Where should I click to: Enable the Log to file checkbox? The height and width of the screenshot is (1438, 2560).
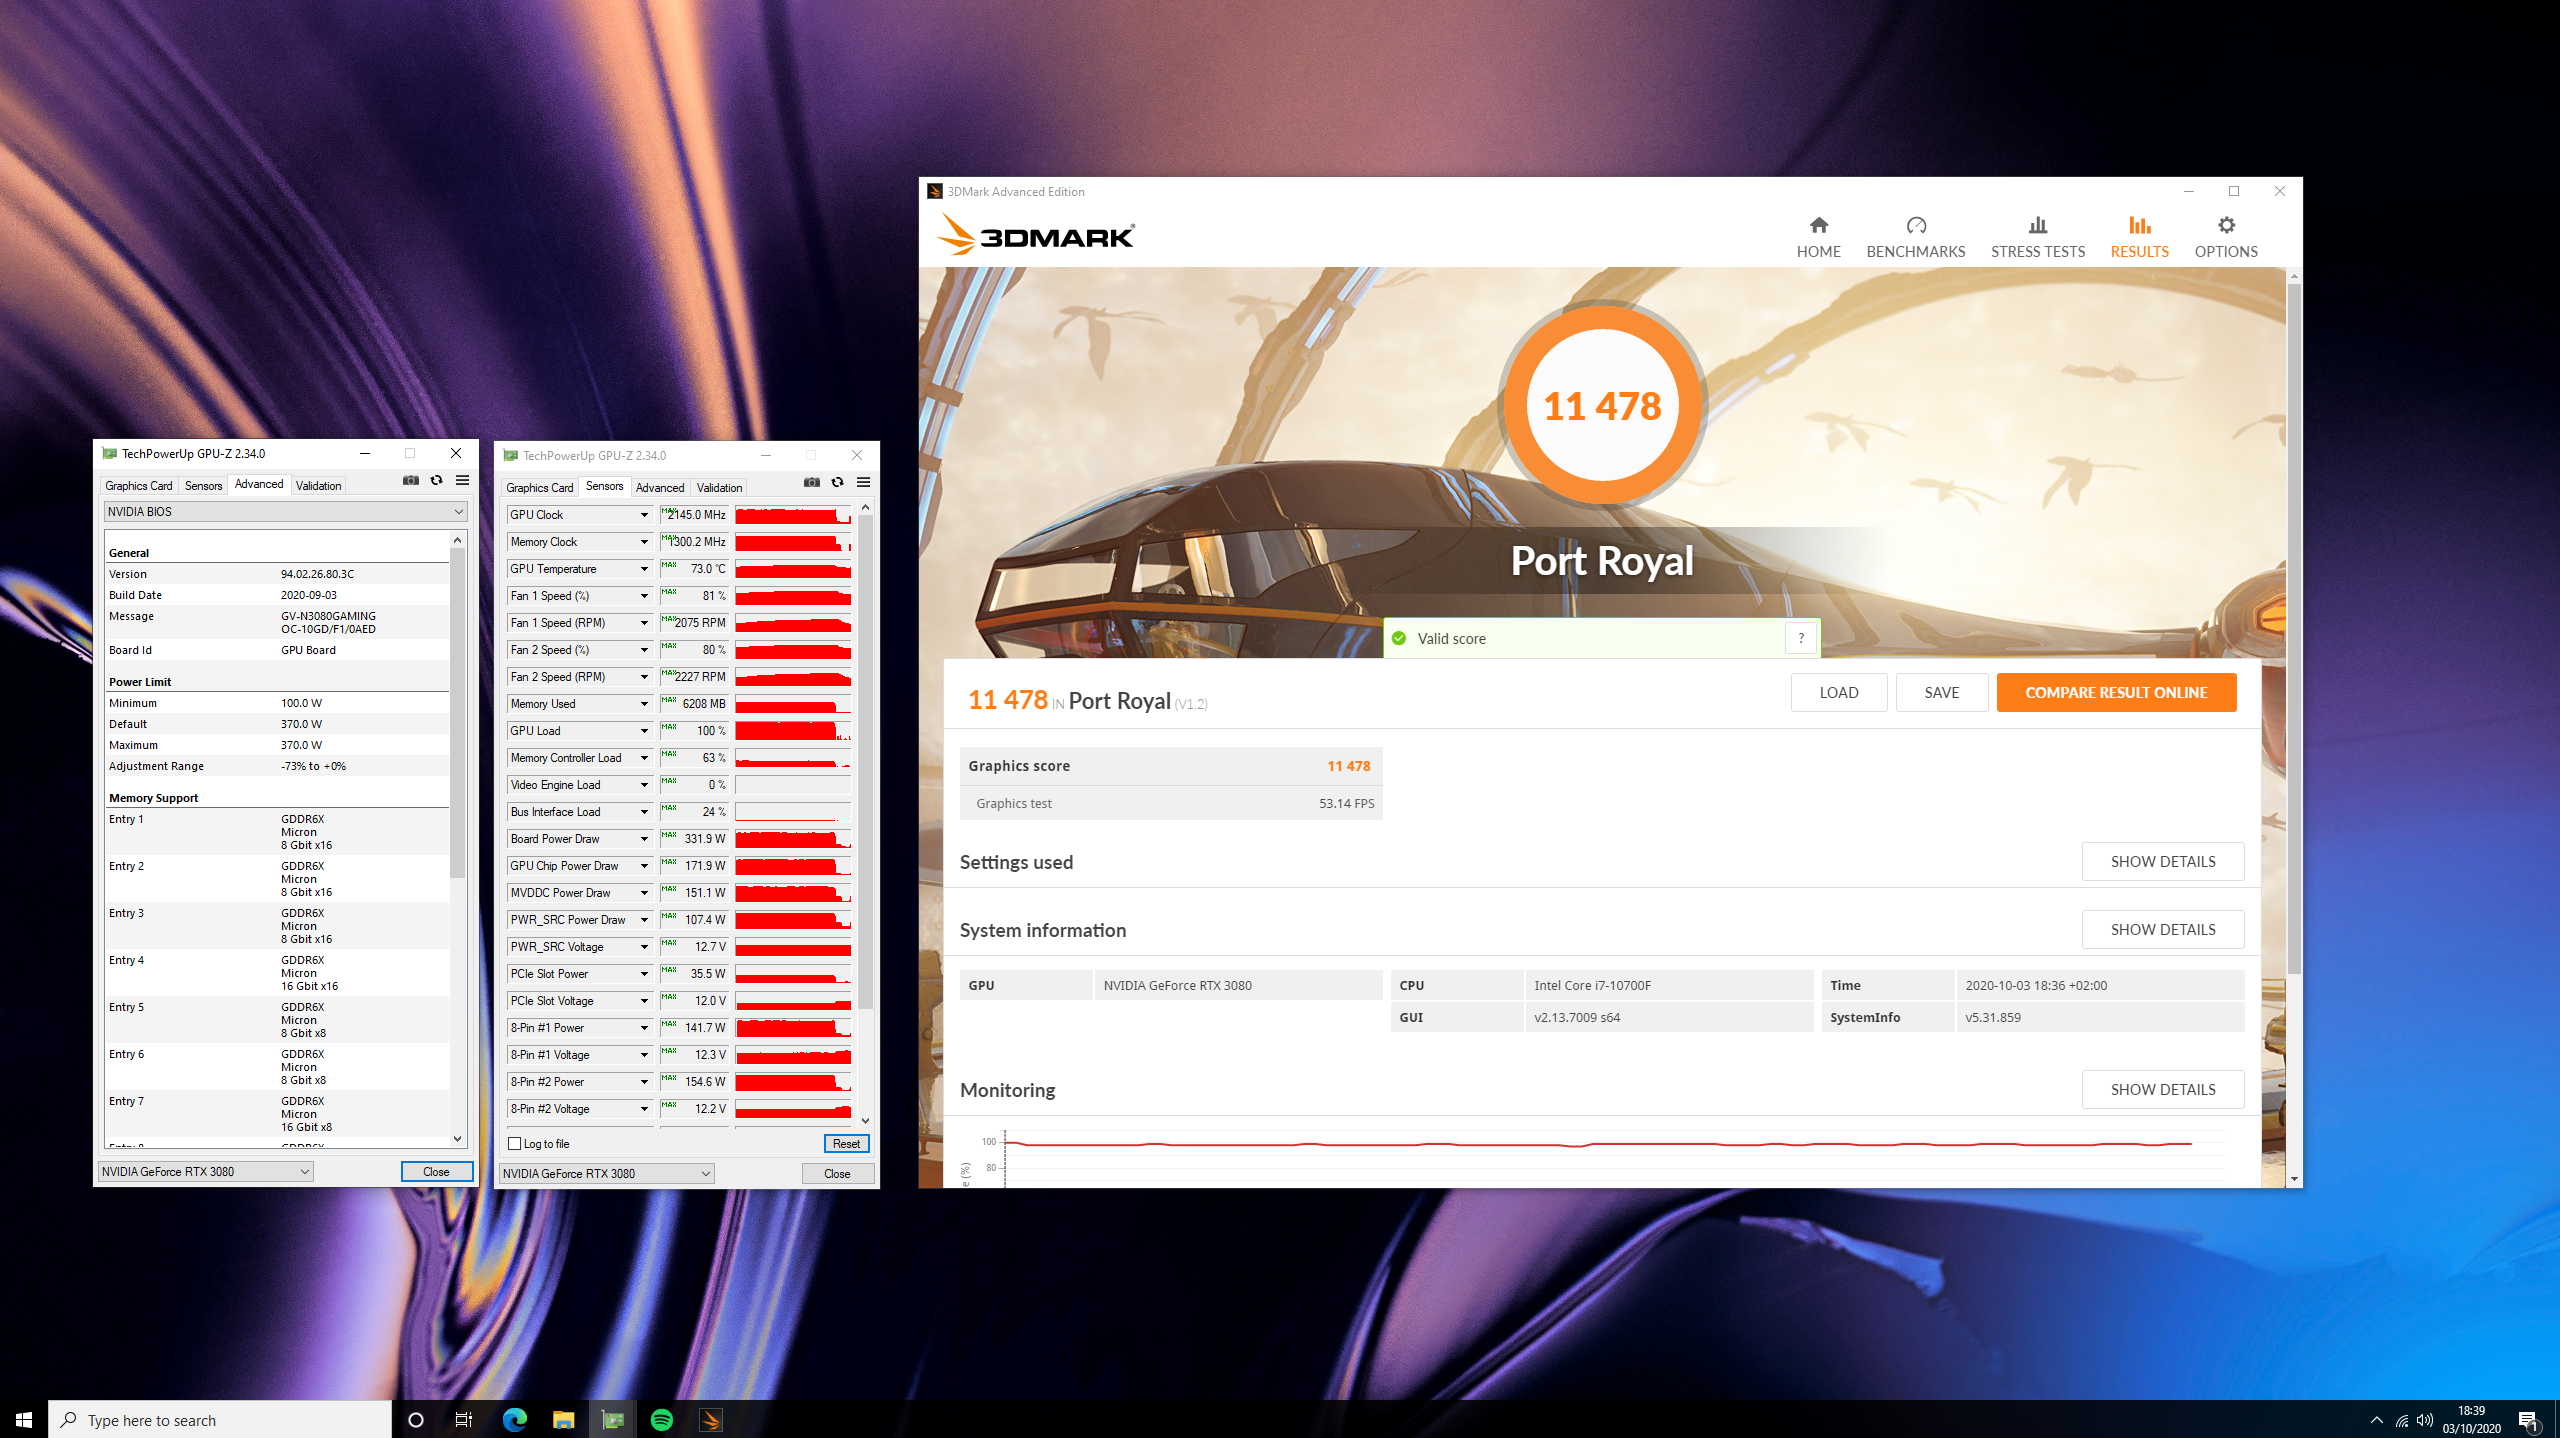tap(515, 1143)
